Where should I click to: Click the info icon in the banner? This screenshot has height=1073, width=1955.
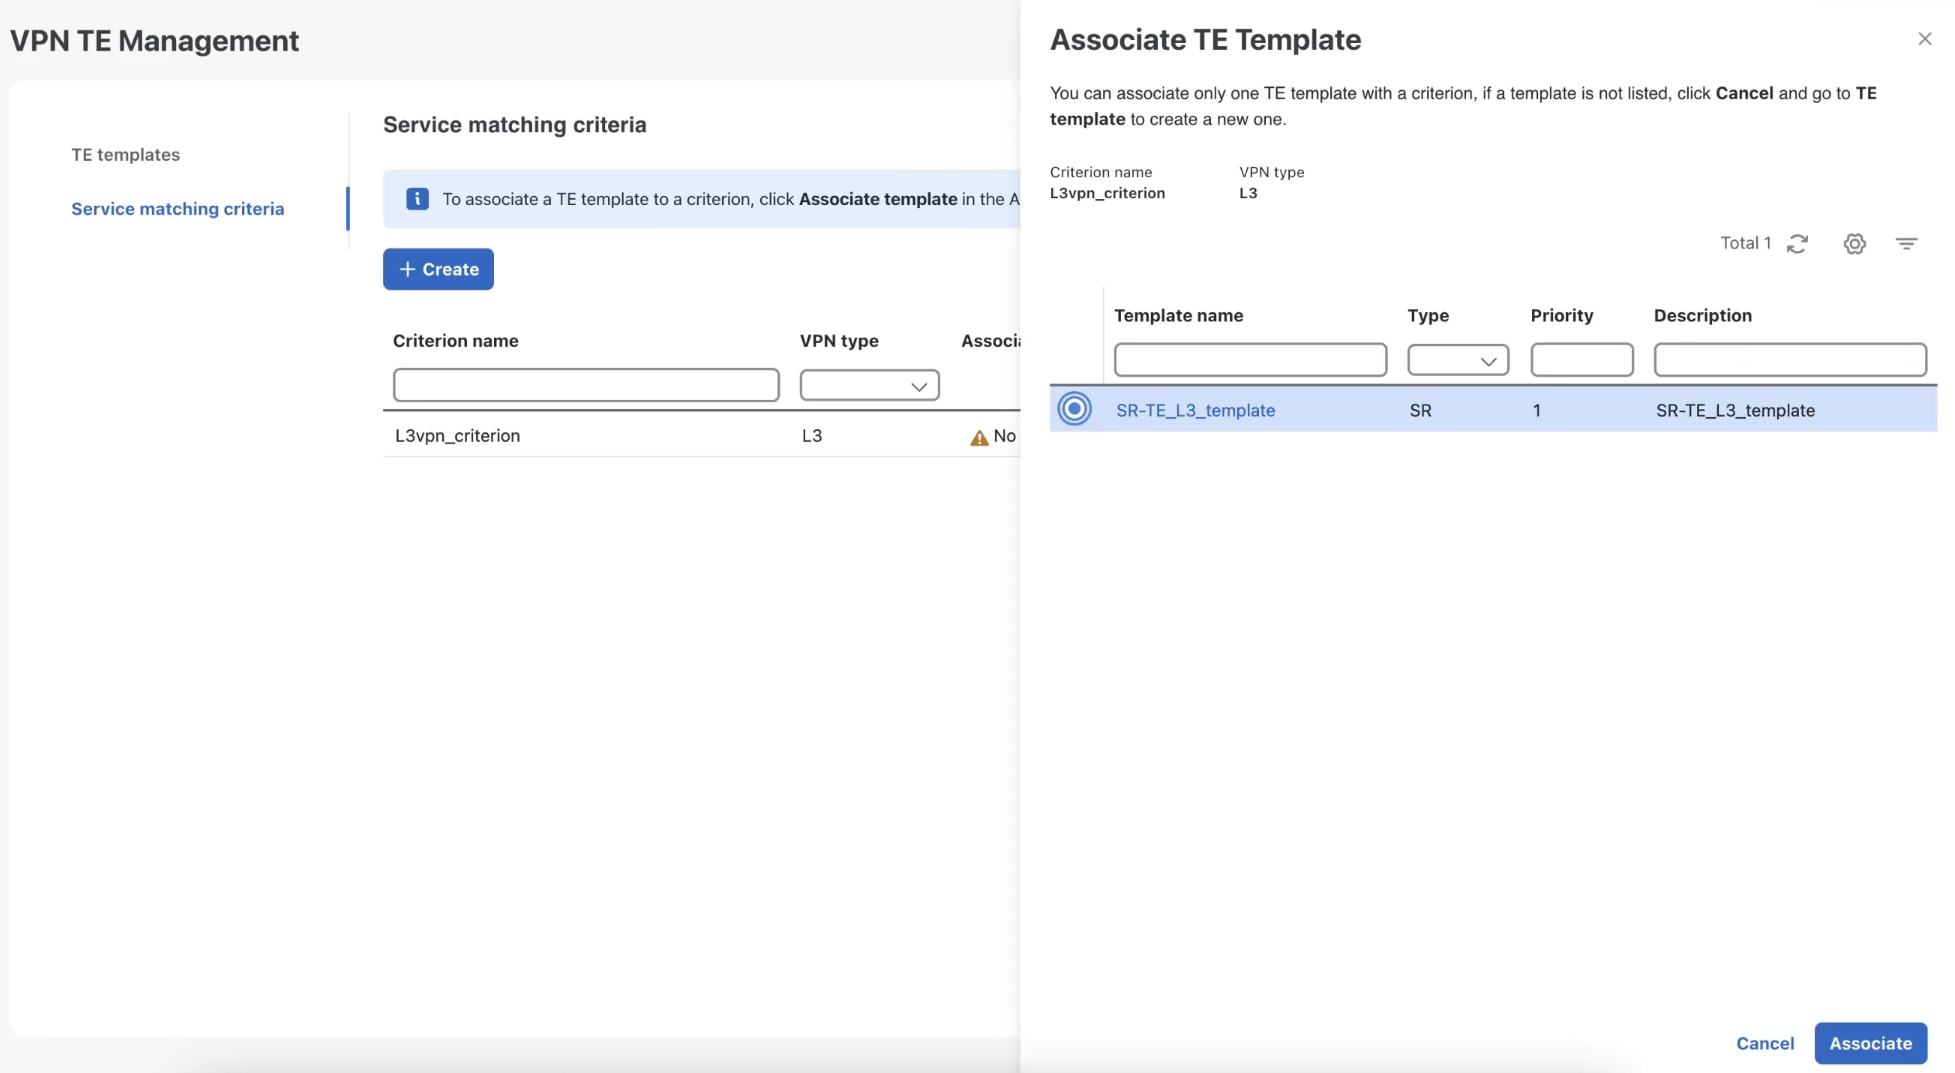(416, 199)
